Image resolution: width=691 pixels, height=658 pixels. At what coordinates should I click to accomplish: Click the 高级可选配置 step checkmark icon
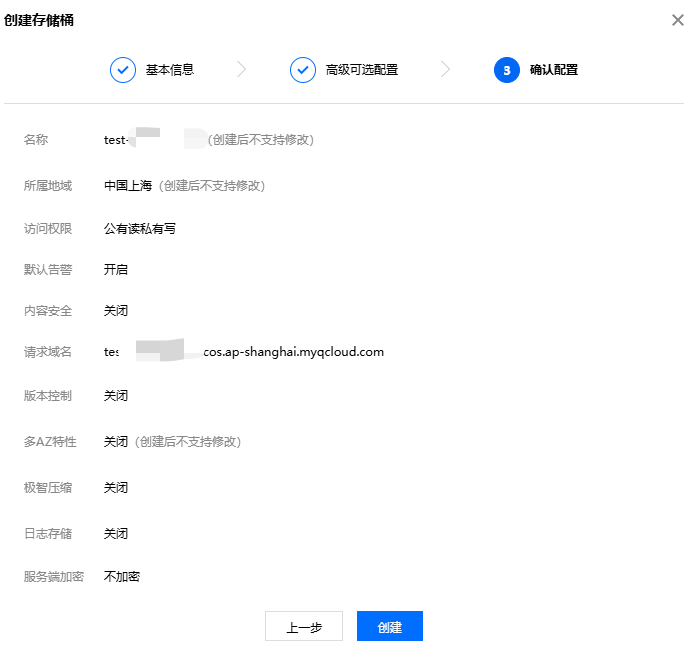click(x=303, y=70)
